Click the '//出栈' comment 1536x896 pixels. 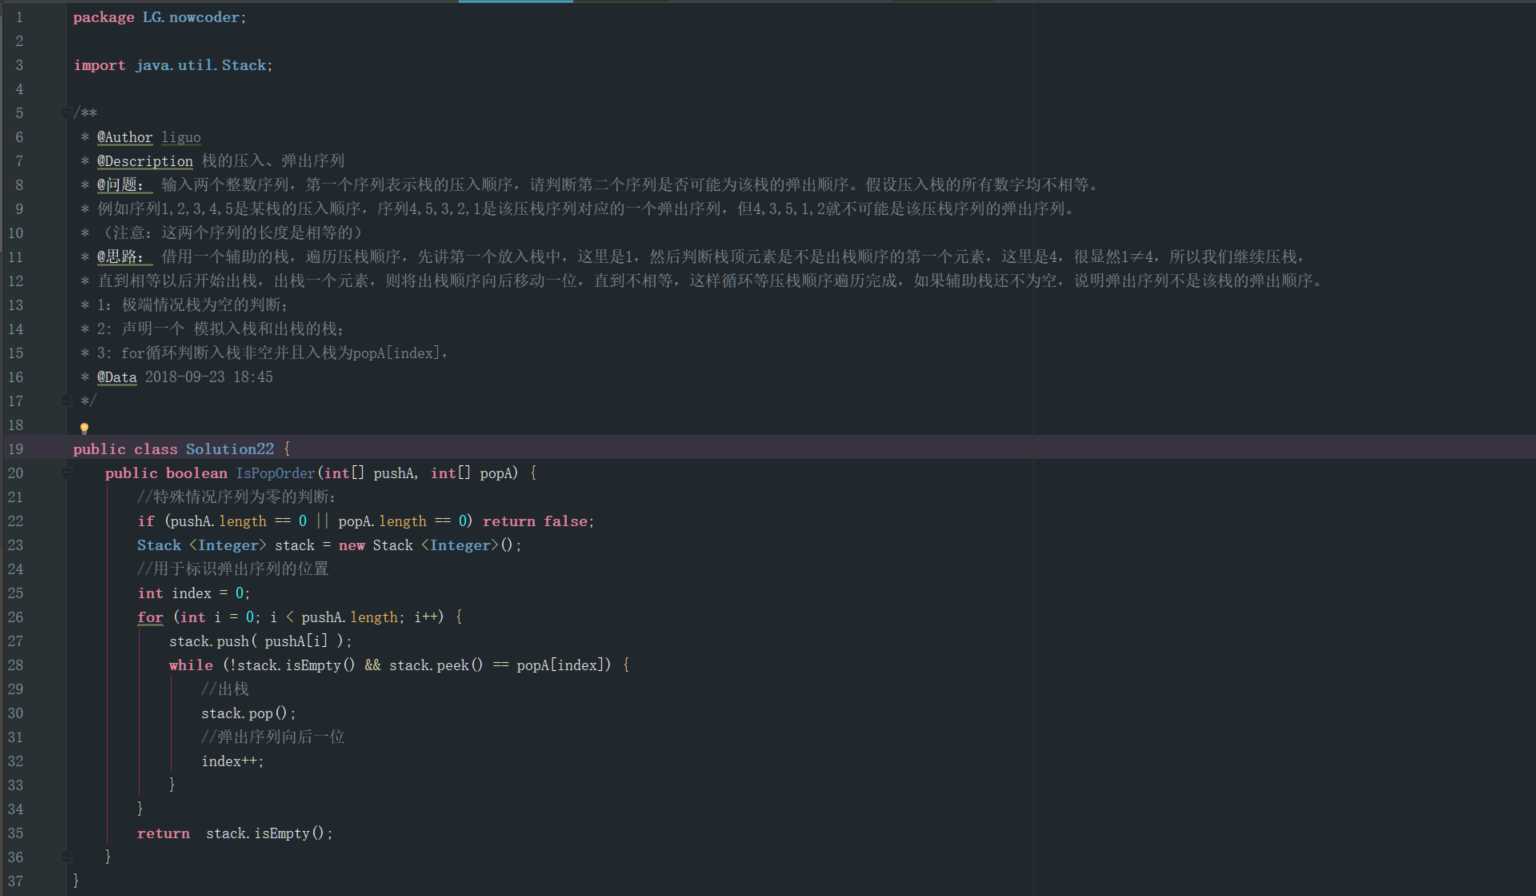point(225,689)
